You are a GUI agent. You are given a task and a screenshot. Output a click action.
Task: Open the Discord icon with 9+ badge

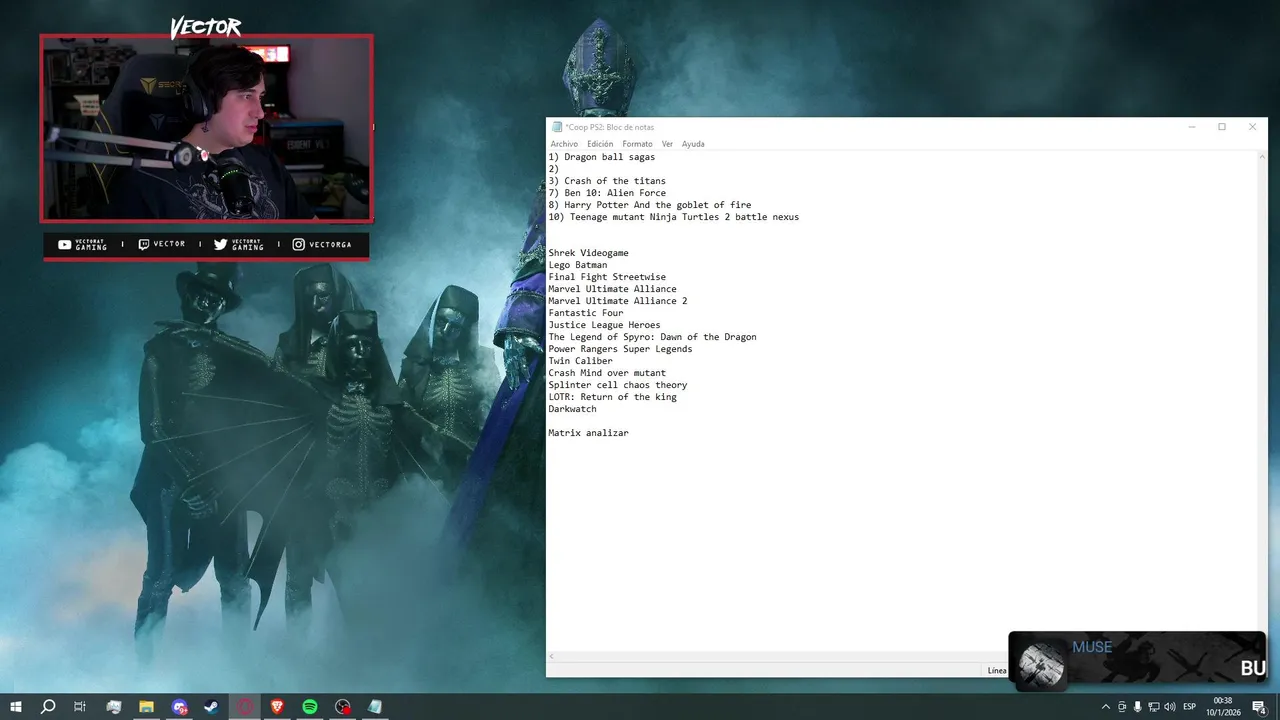tap(179, 707)
